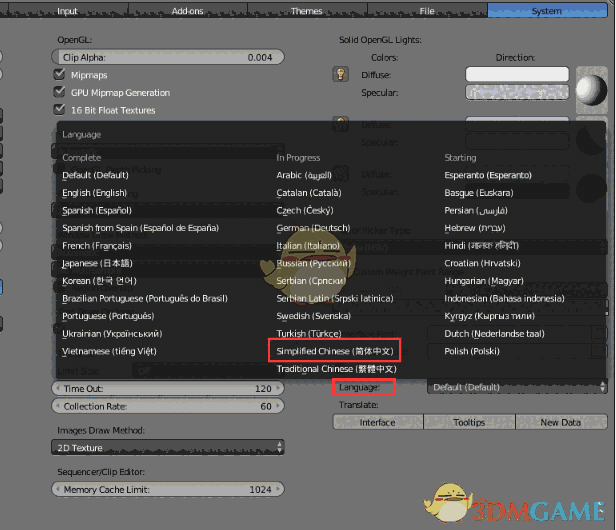
Task: Open the Images Draw Method 2D Texture dropdown
Action: [x=168, y=448]
